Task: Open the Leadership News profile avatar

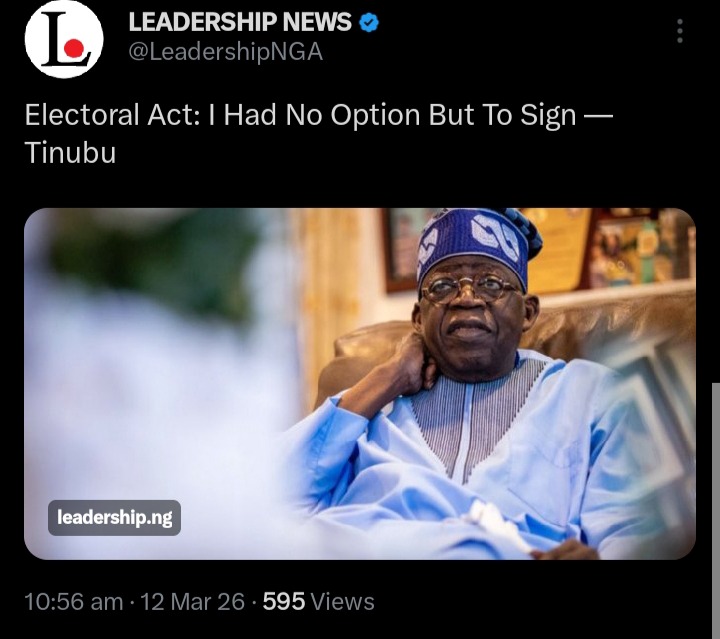Action: click(x=64, y=39)
